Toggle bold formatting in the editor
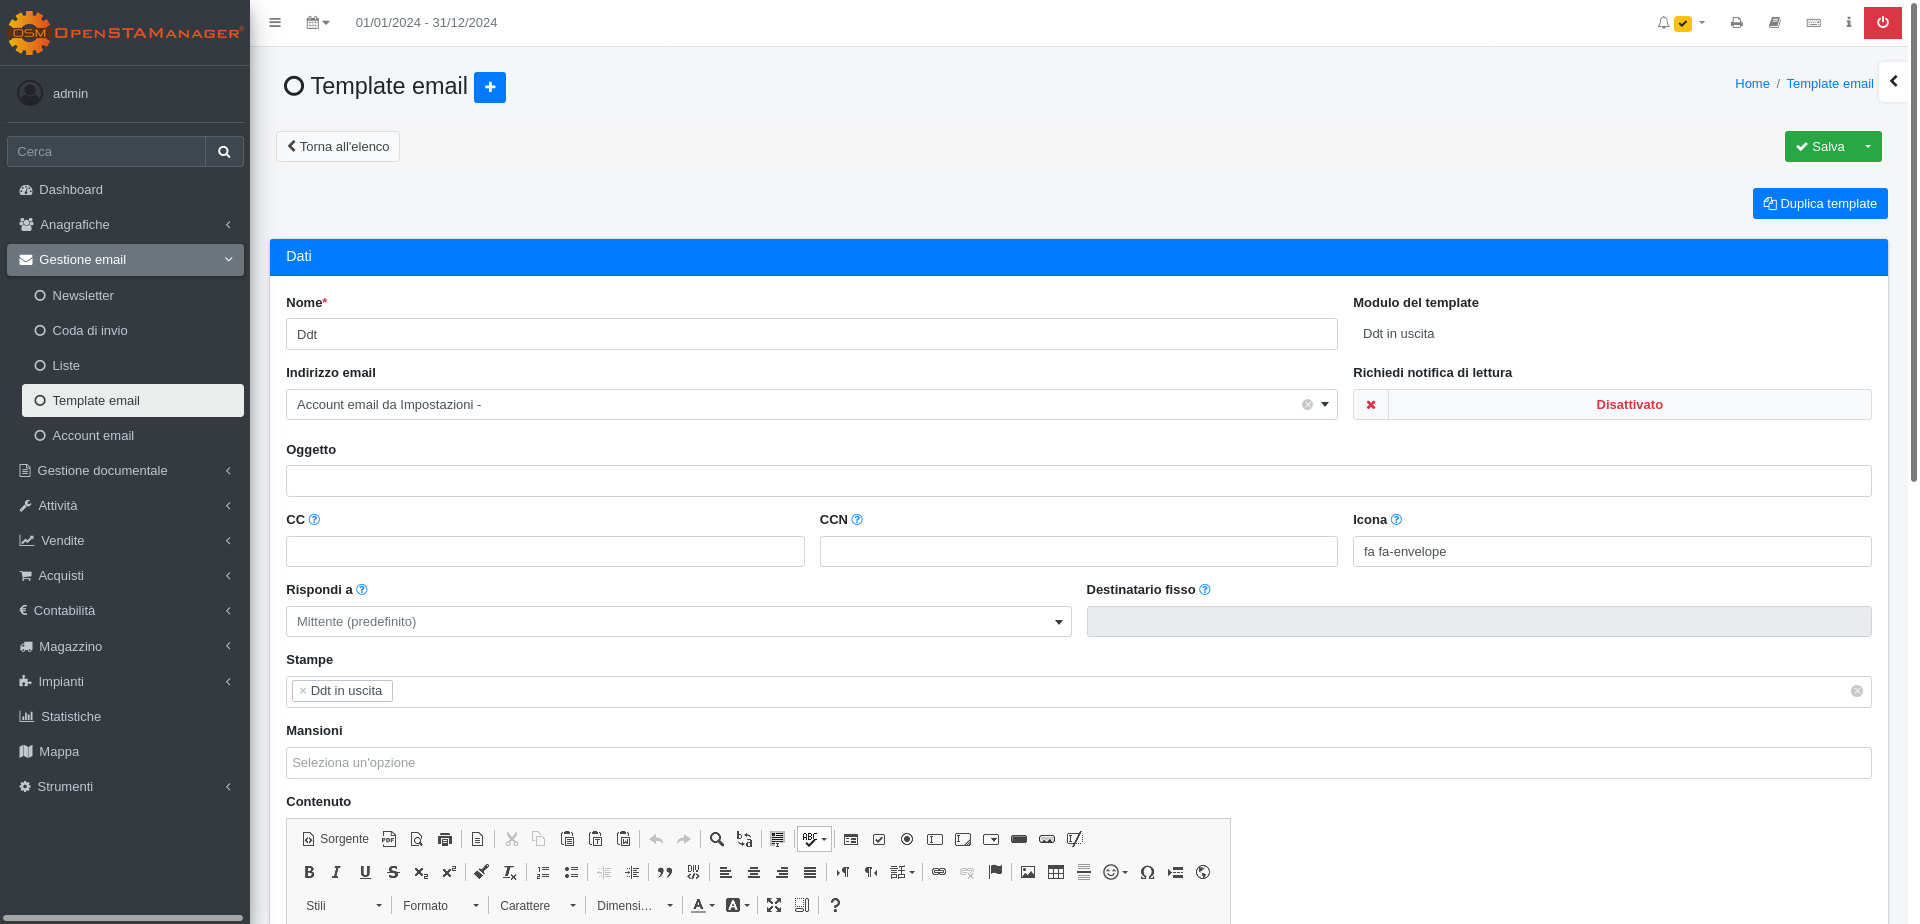Viewport: 1920px width, 924px height. click(x=309, y=872)
